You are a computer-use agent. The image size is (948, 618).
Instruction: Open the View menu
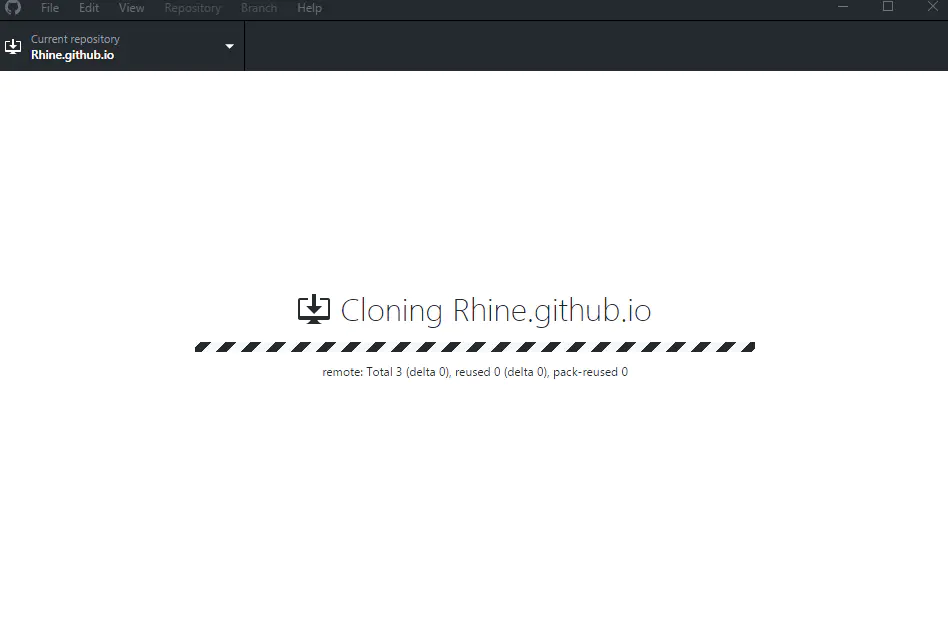131,8
